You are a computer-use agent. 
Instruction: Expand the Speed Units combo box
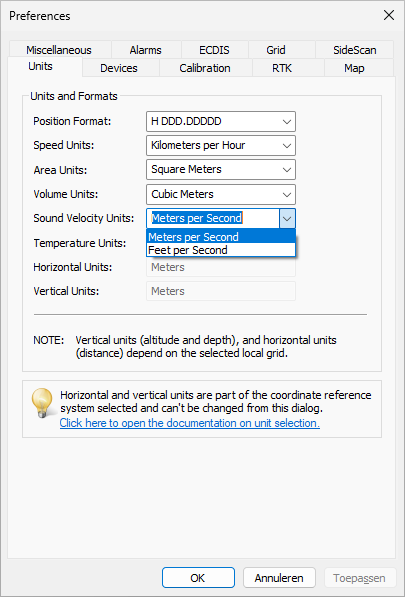point(221,145)
